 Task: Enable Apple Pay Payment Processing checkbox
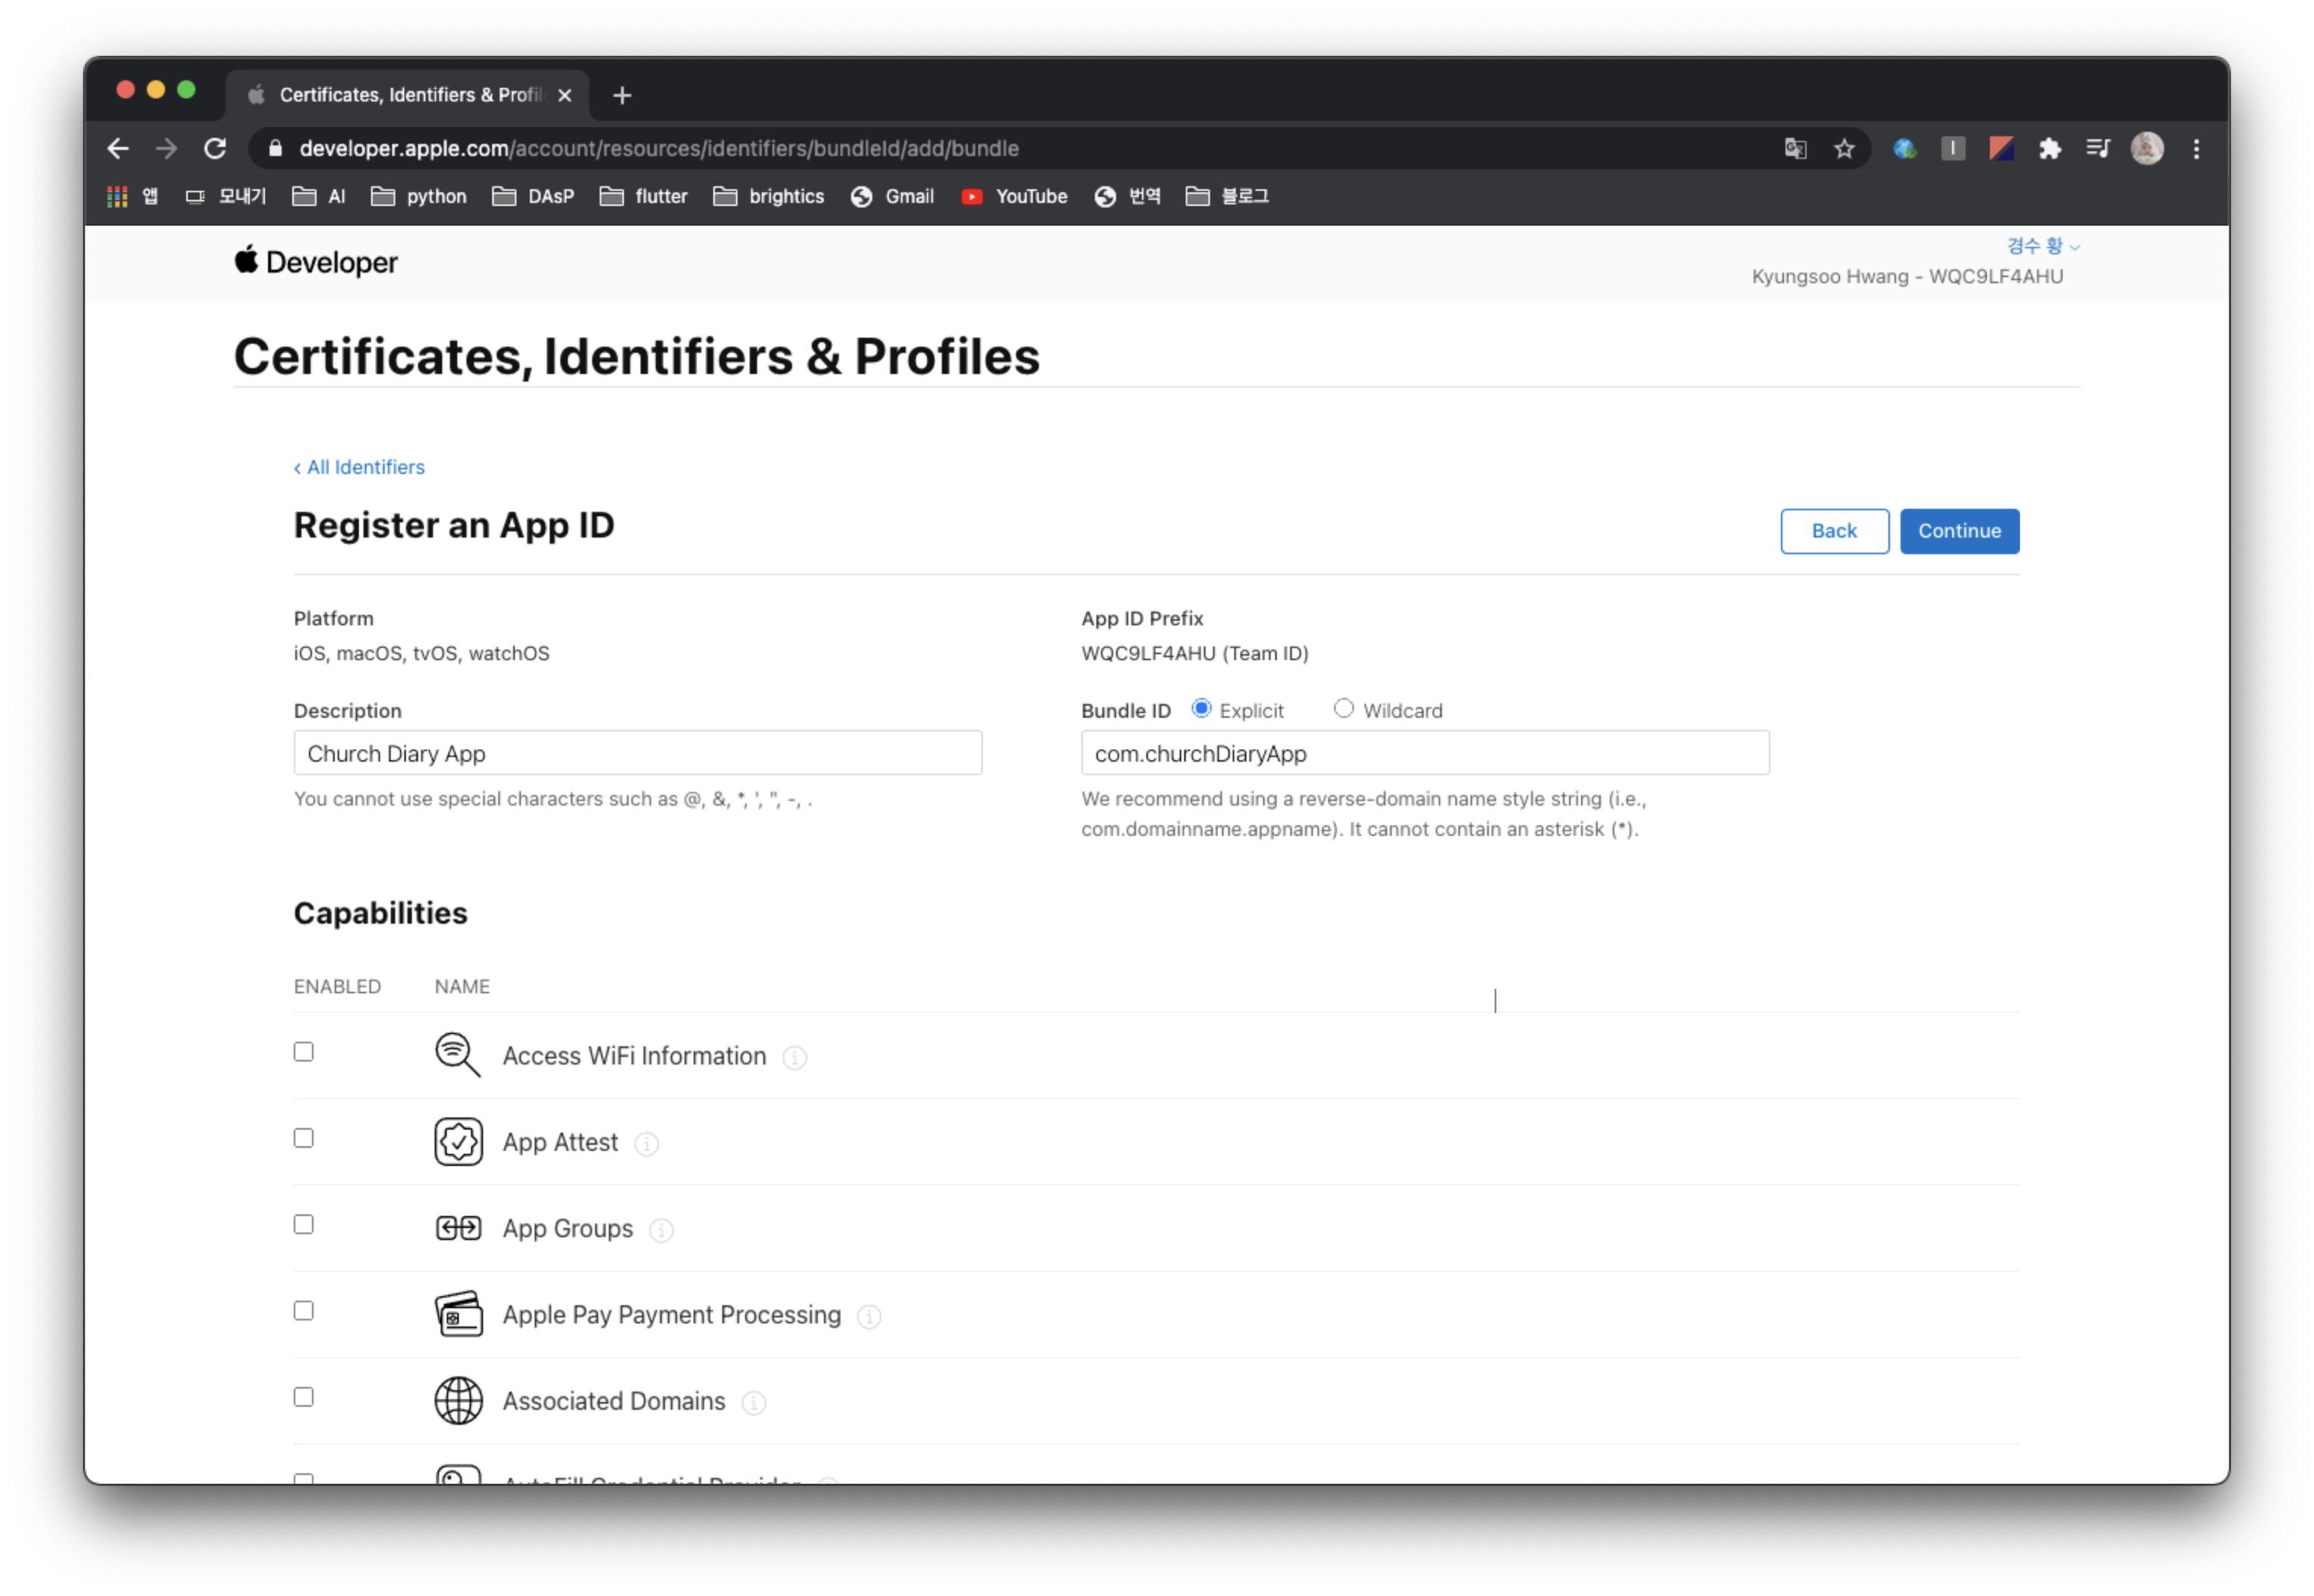[304, 1311]
